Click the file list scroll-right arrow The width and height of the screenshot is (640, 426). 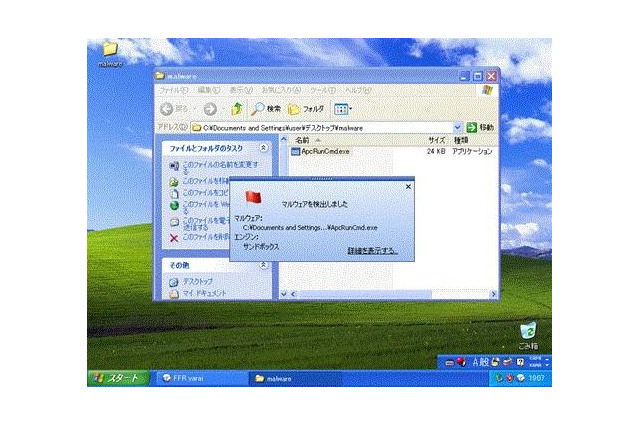[x=493, y=294]
